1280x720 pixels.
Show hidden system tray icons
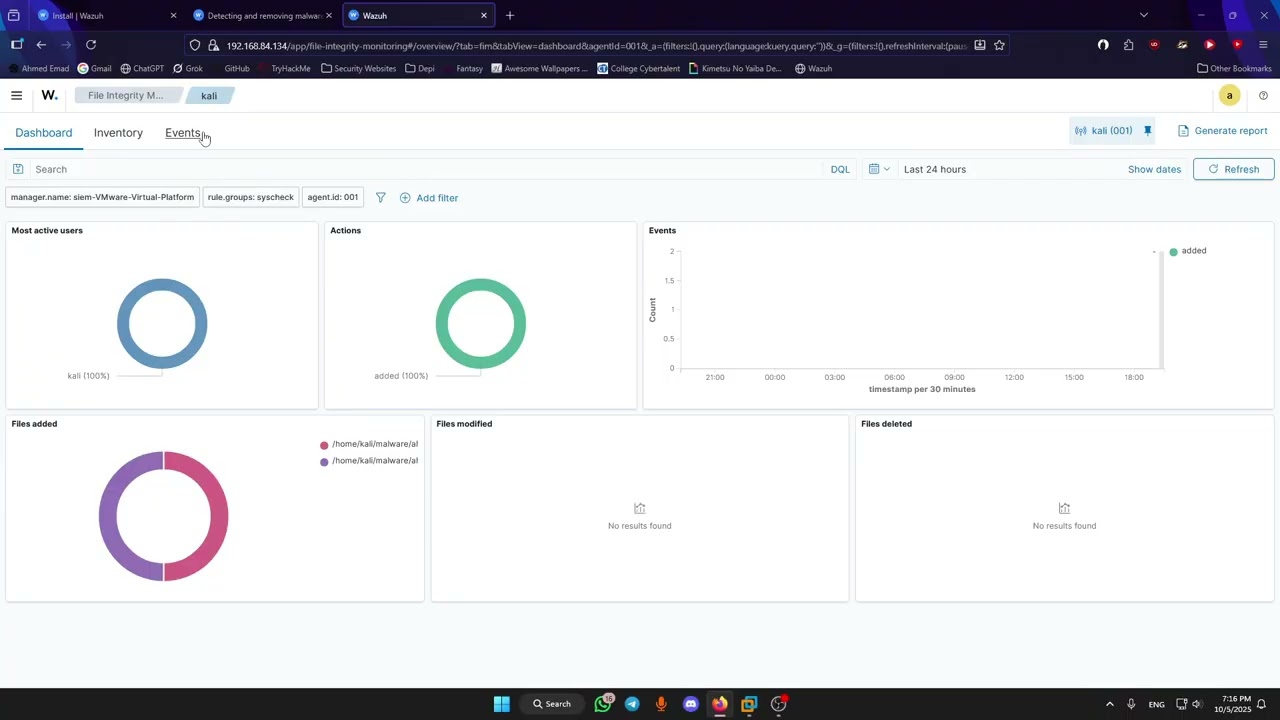tap(1109, 704)
